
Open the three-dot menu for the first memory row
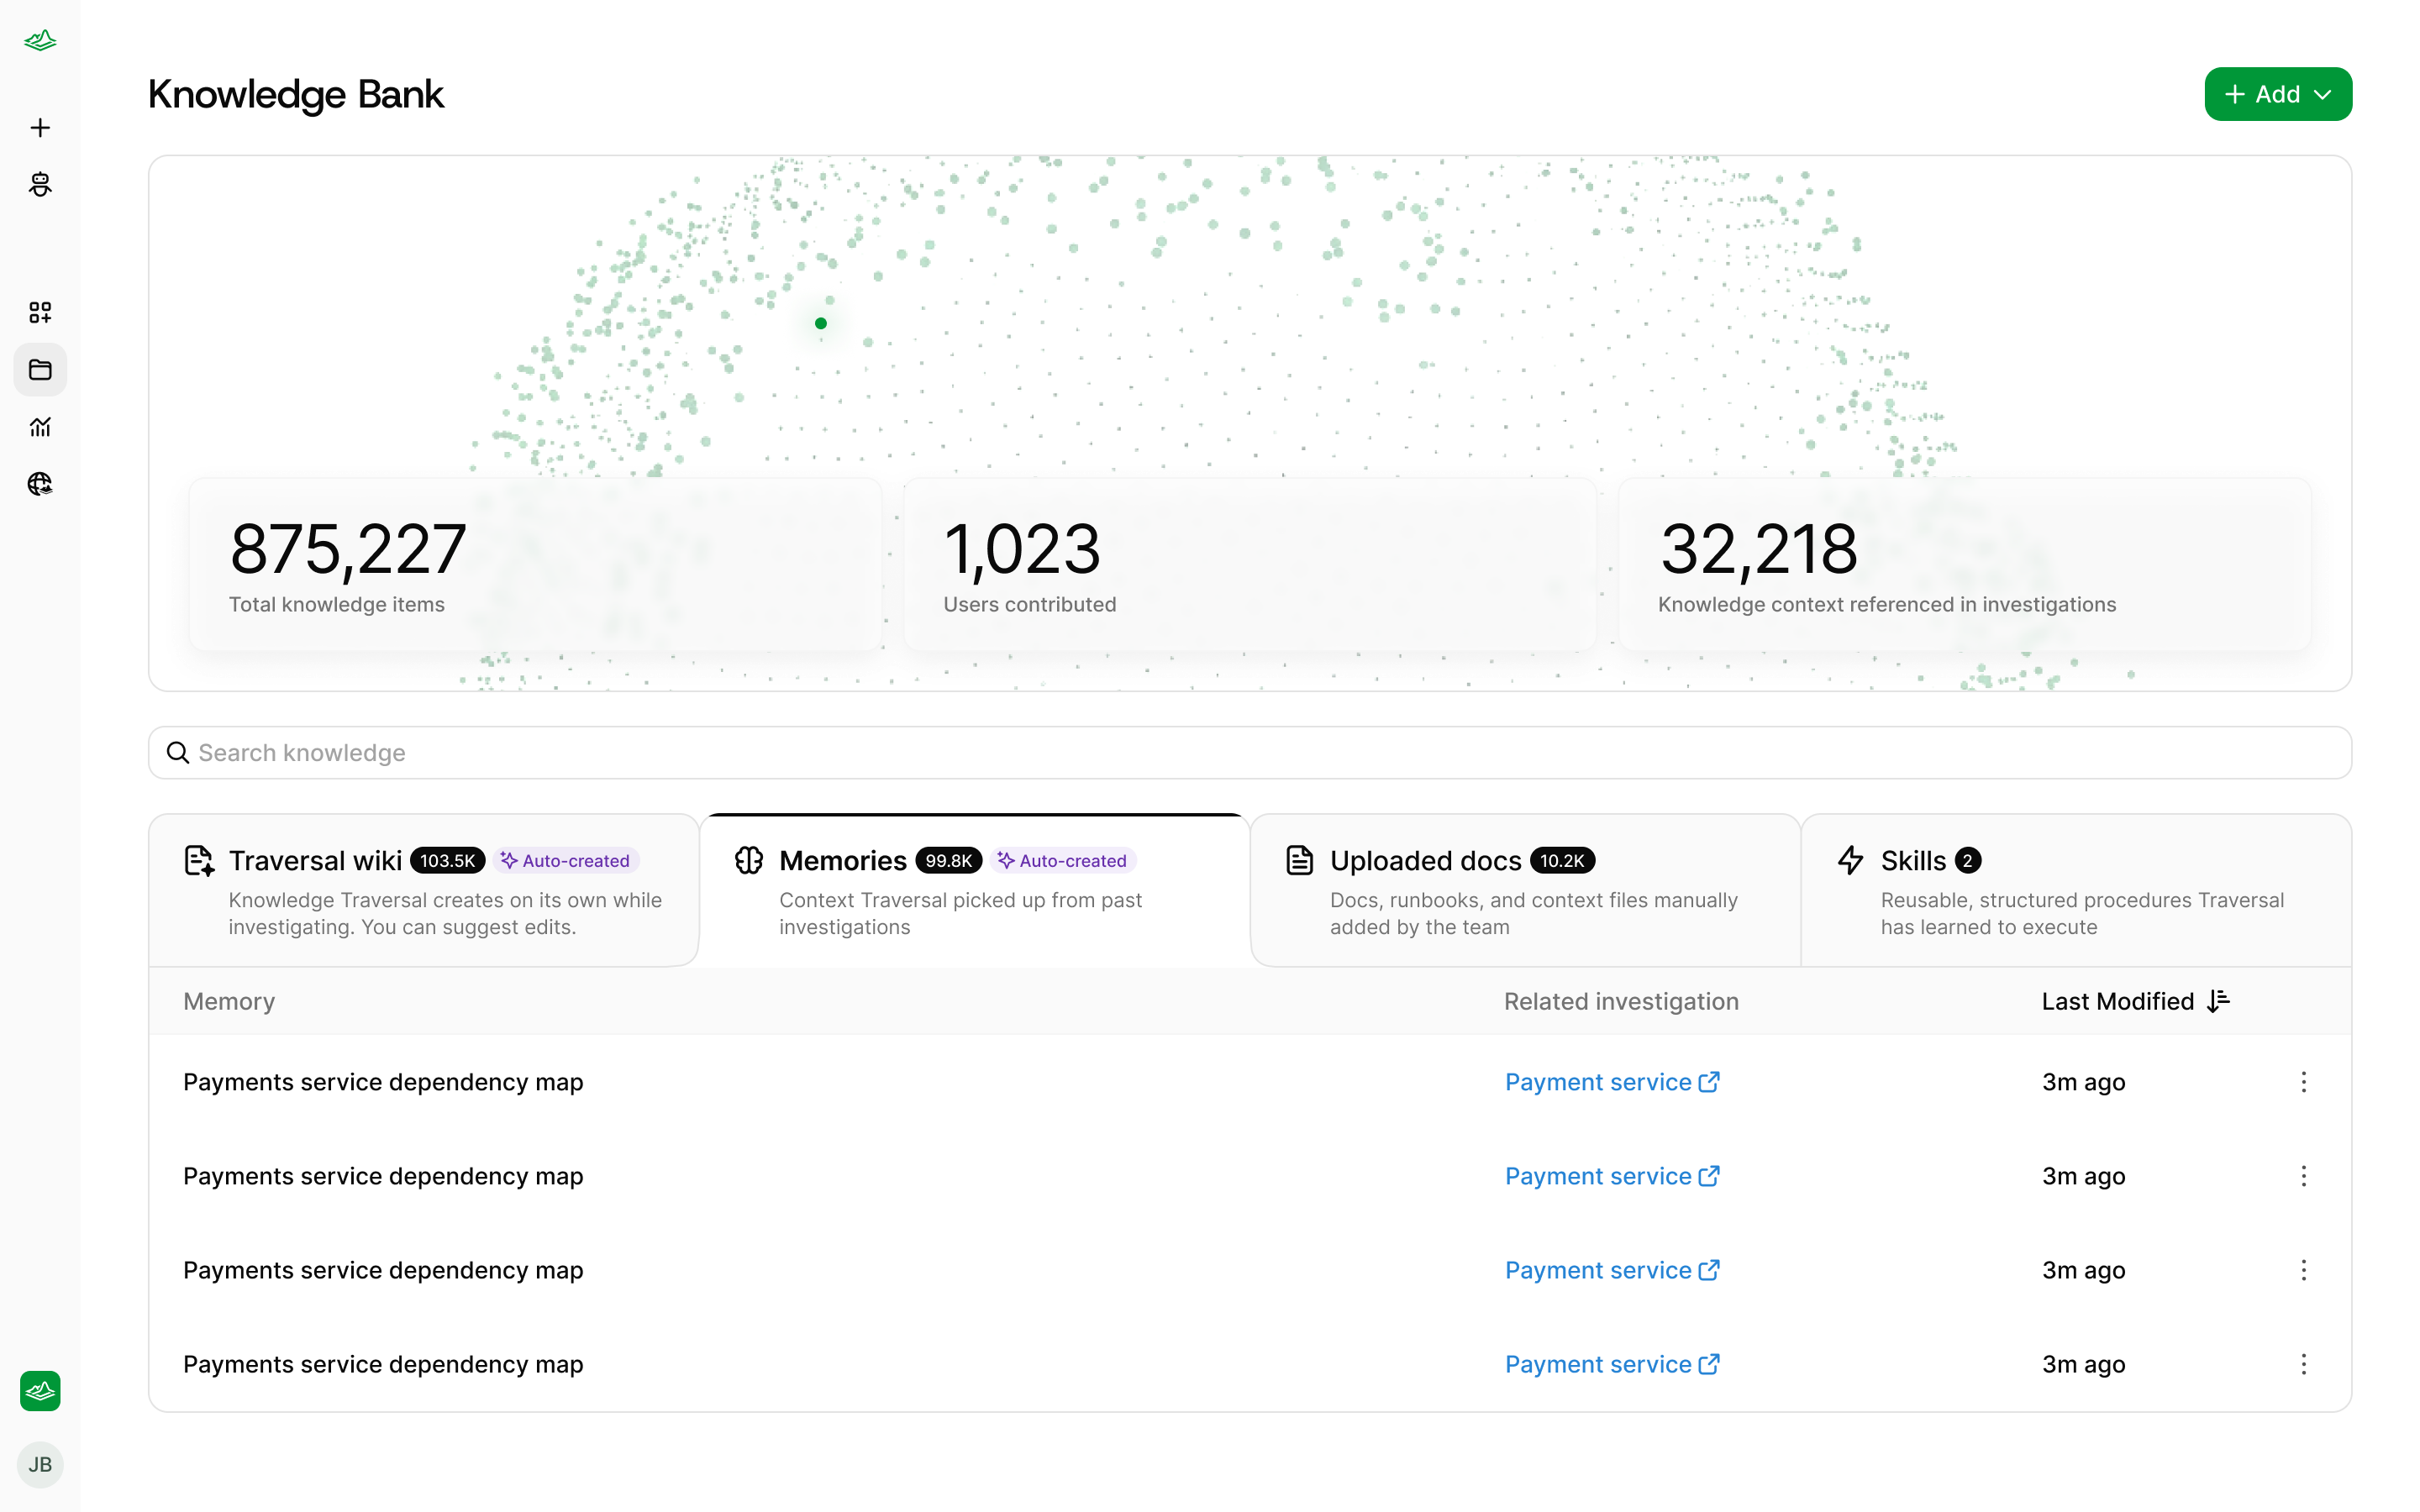coord(2304,1082)
